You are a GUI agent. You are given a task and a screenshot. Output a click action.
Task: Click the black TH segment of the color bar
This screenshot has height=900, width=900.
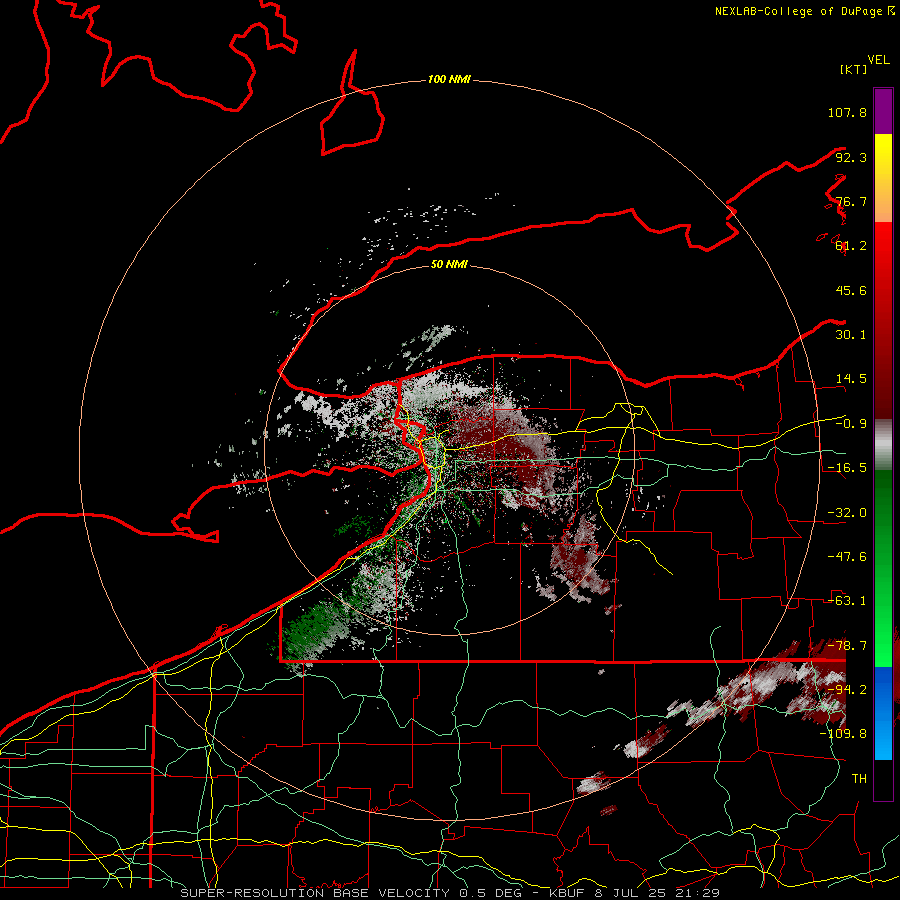coord(883,779)
